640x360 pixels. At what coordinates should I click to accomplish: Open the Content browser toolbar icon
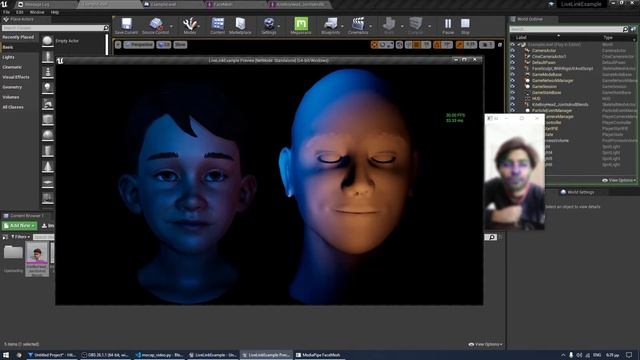(218, 26)
